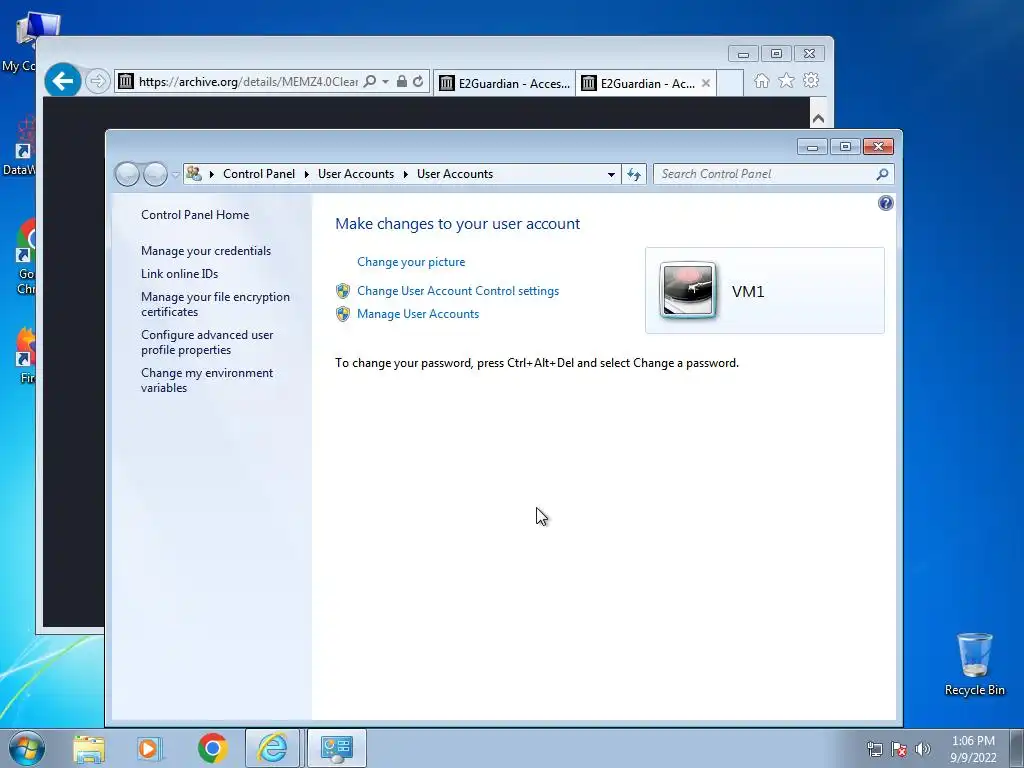Click the Internet Explorer forward arrow button

point(97,81)
